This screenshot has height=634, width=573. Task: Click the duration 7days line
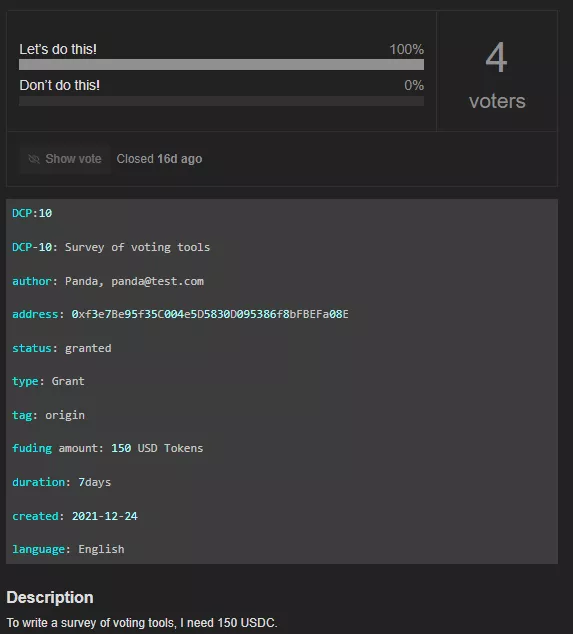(61, 482)
